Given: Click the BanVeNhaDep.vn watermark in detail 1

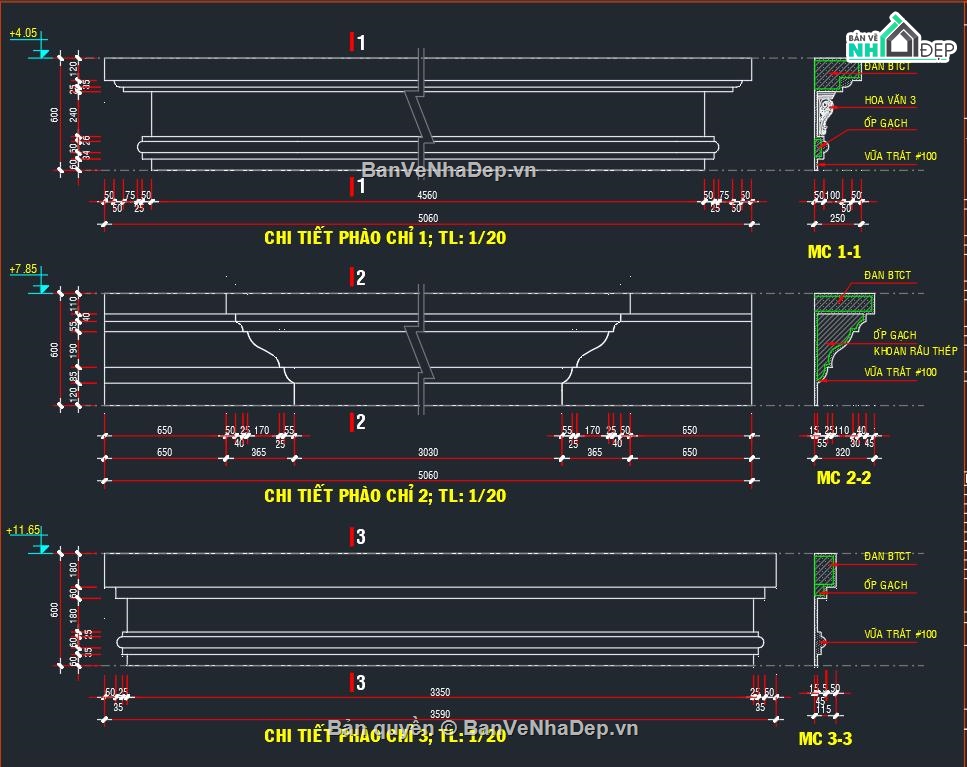Looking at the screenshot, I should point(448,170).
